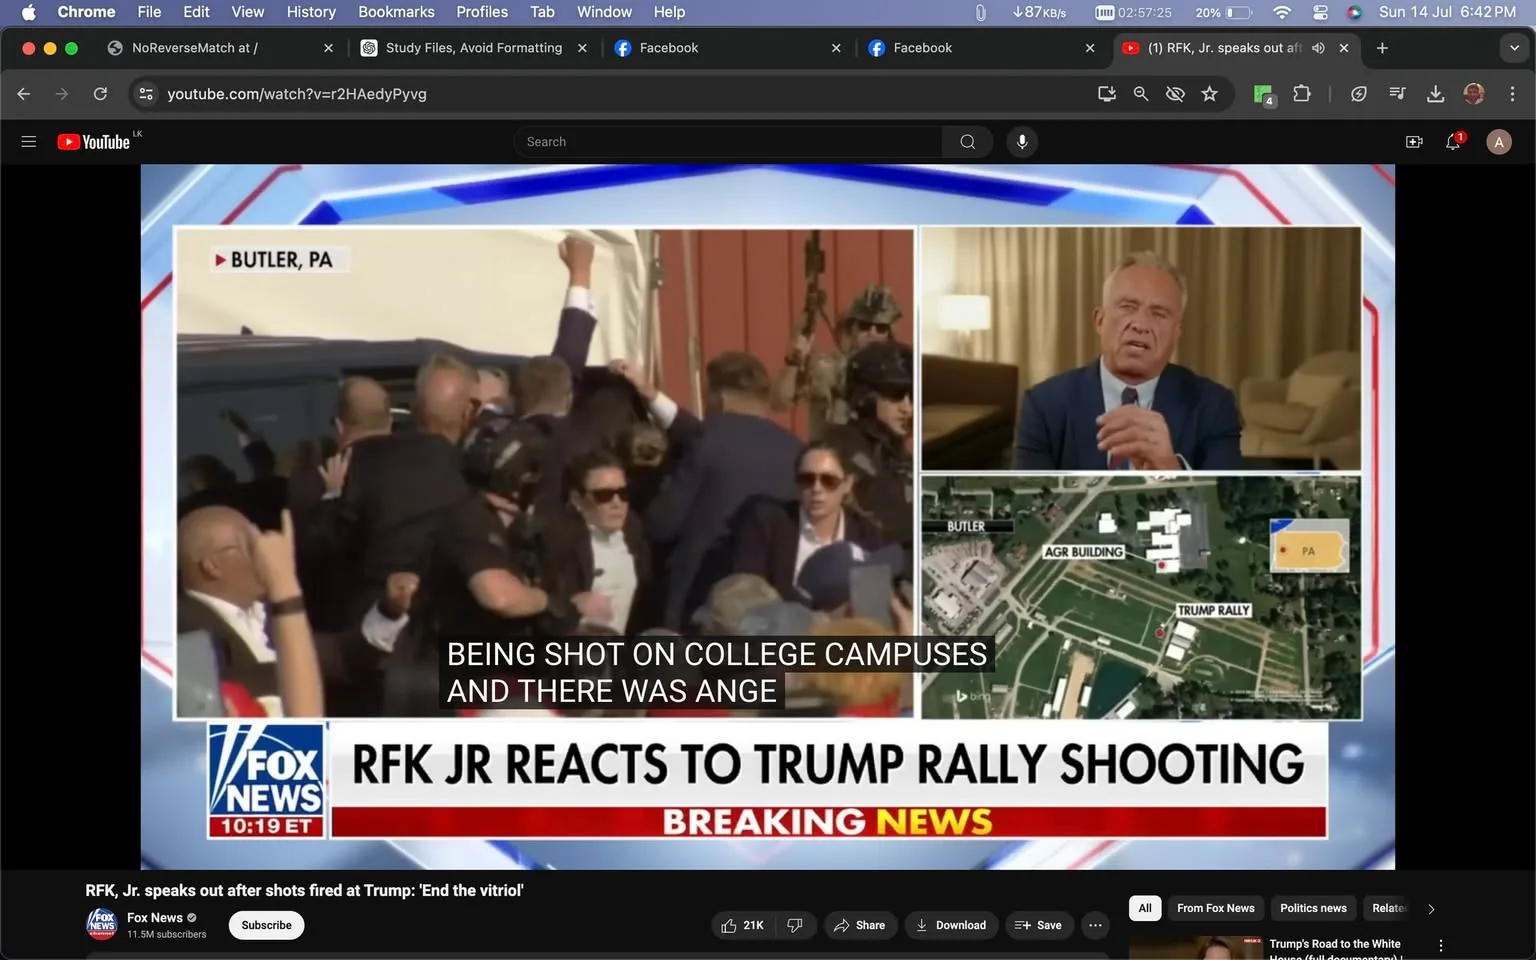Expand the next chips arrow in sidebar
This screenshot has width=1536, height=960.
tap(1431, 909)
